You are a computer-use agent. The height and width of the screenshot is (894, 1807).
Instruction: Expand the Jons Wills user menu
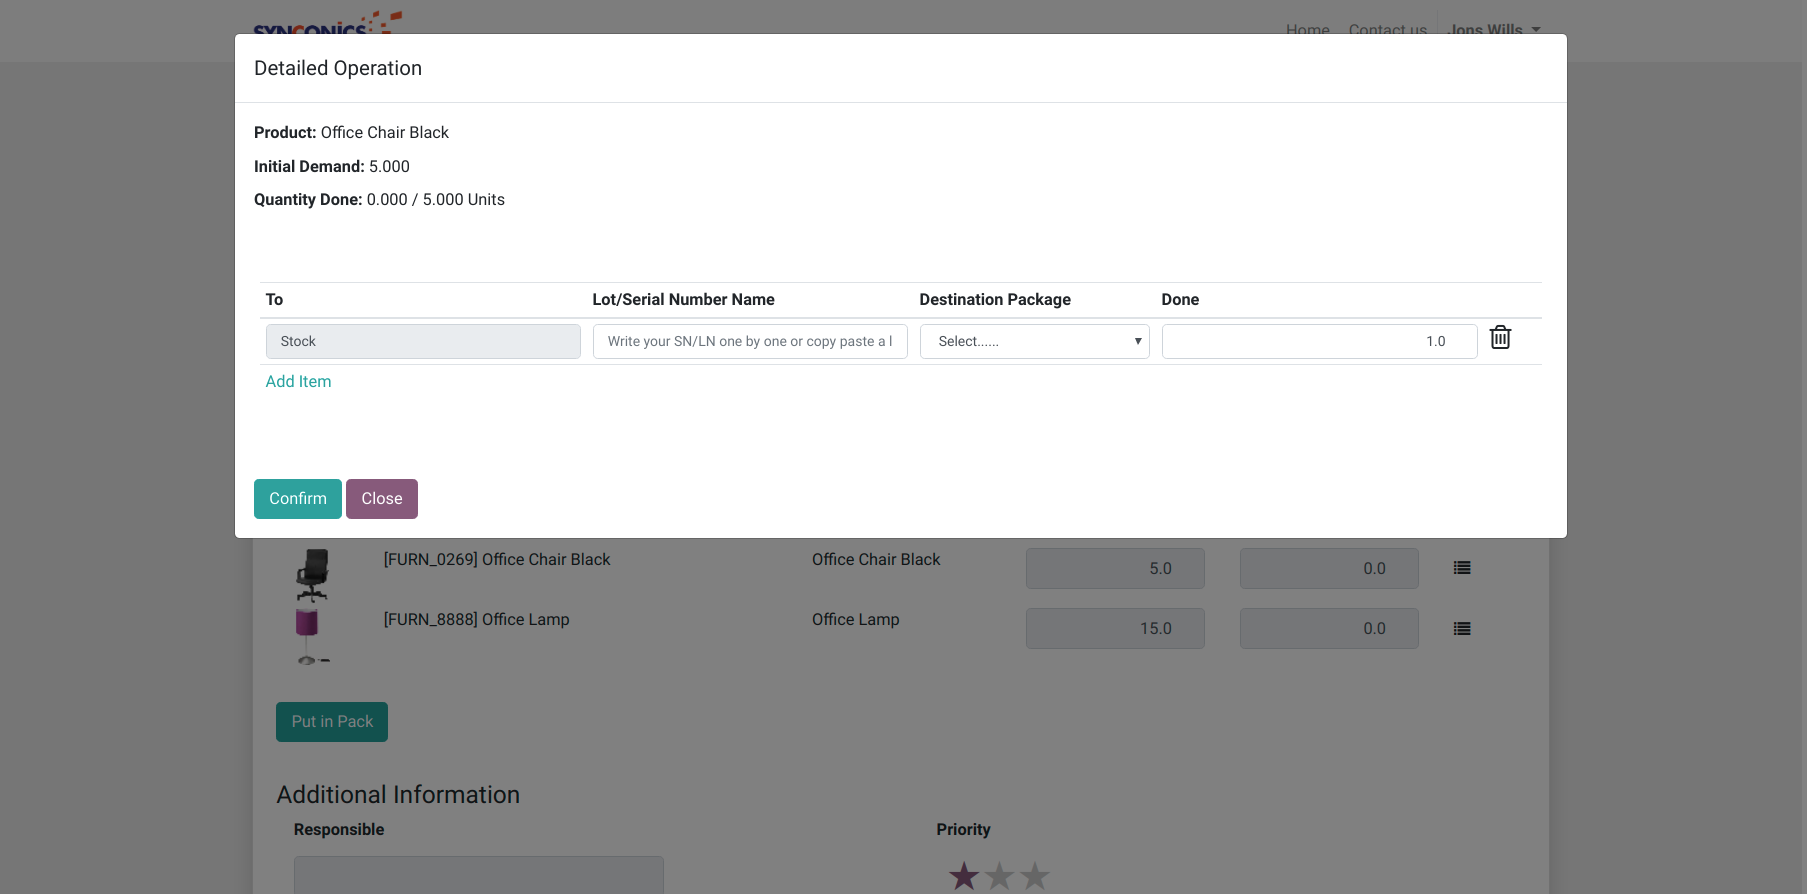click(1493, 29)
